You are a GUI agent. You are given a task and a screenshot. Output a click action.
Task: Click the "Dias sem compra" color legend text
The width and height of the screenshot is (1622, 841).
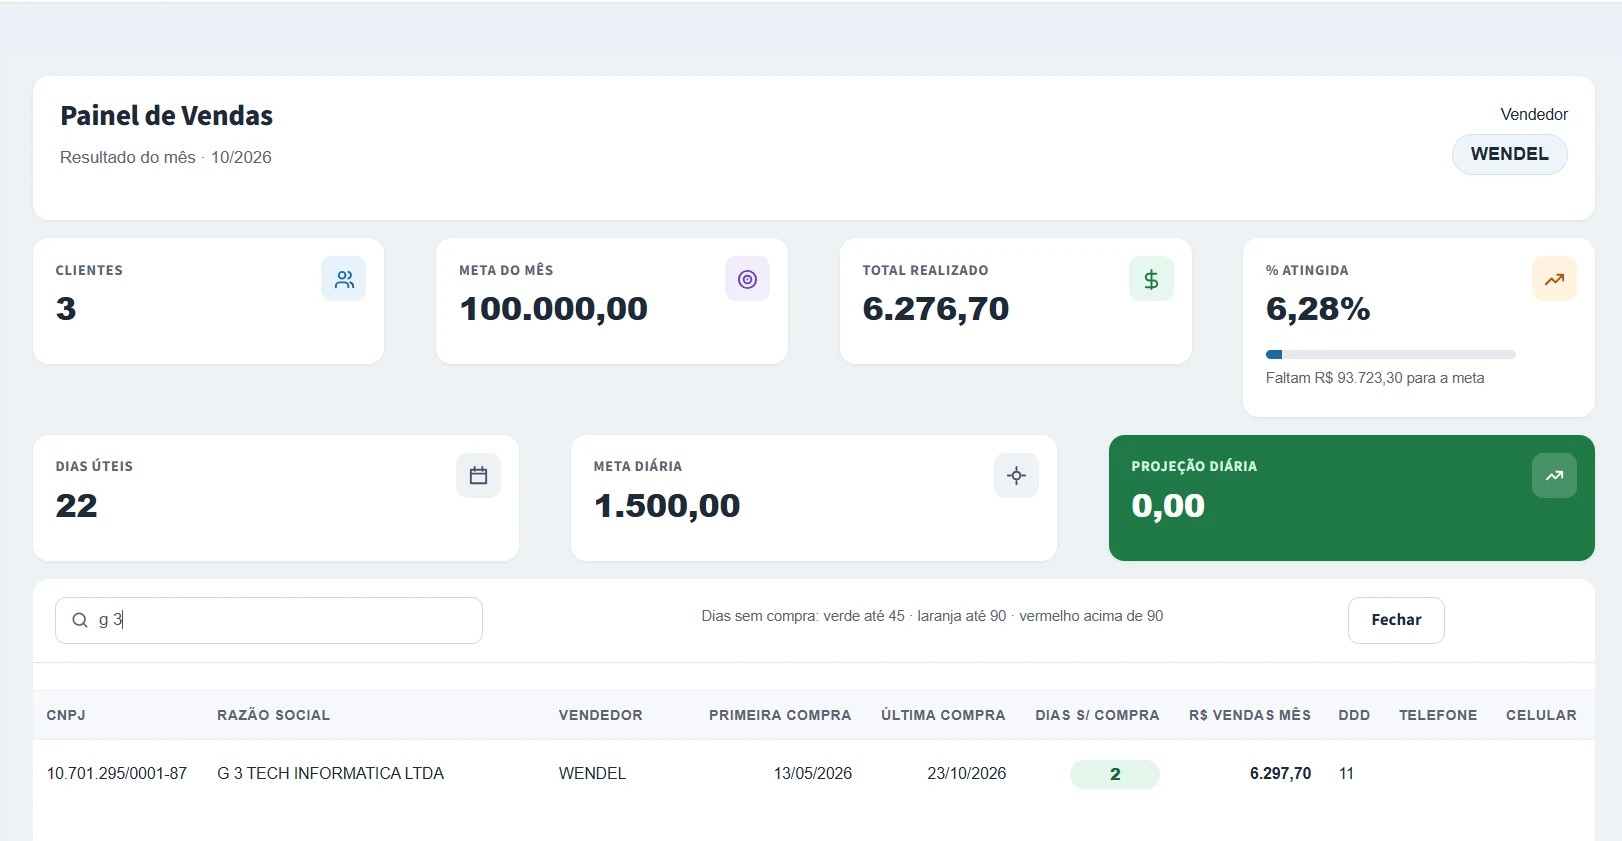[932, 616]
